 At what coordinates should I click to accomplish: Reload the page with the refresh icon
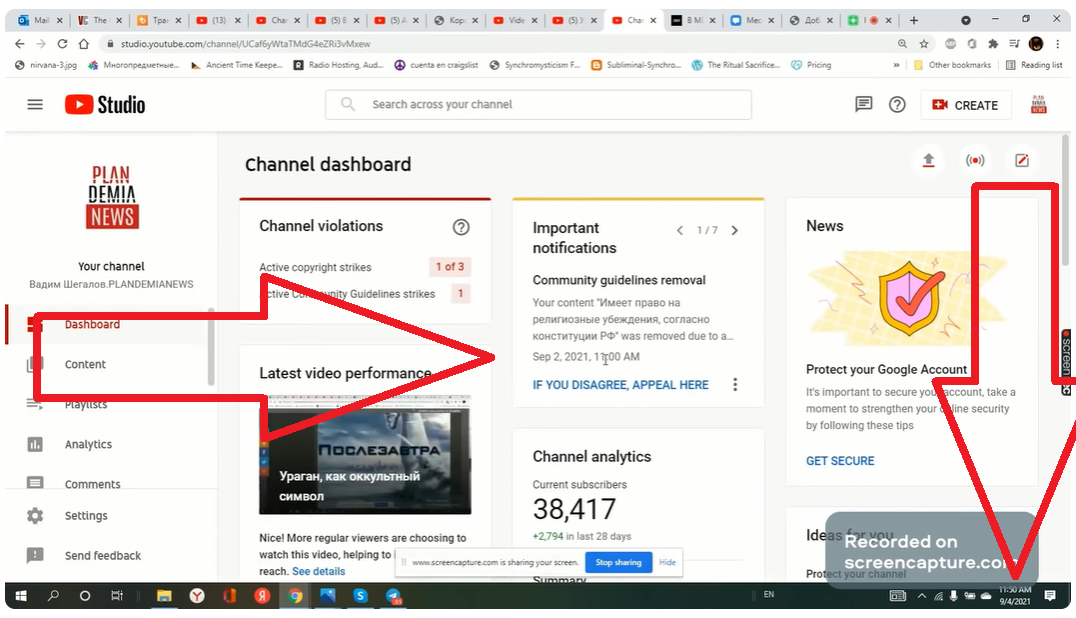(x=62, y=44)
